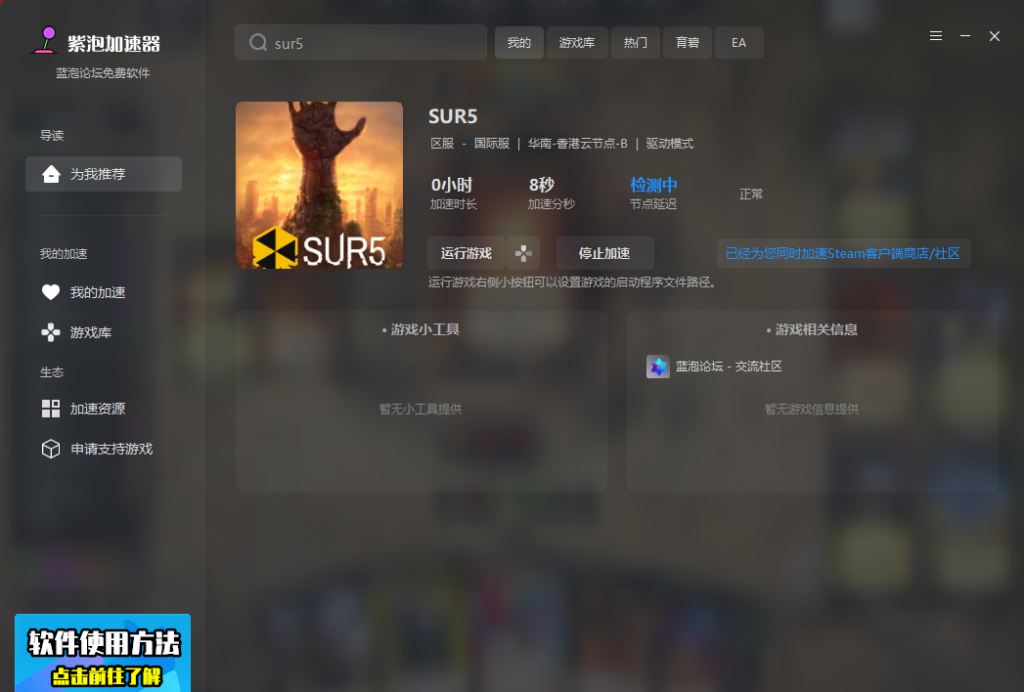Click the gamepad icon beside sidebar 游戏库
The width and height of the screenshot is (1024, 692).
[51, 332]
